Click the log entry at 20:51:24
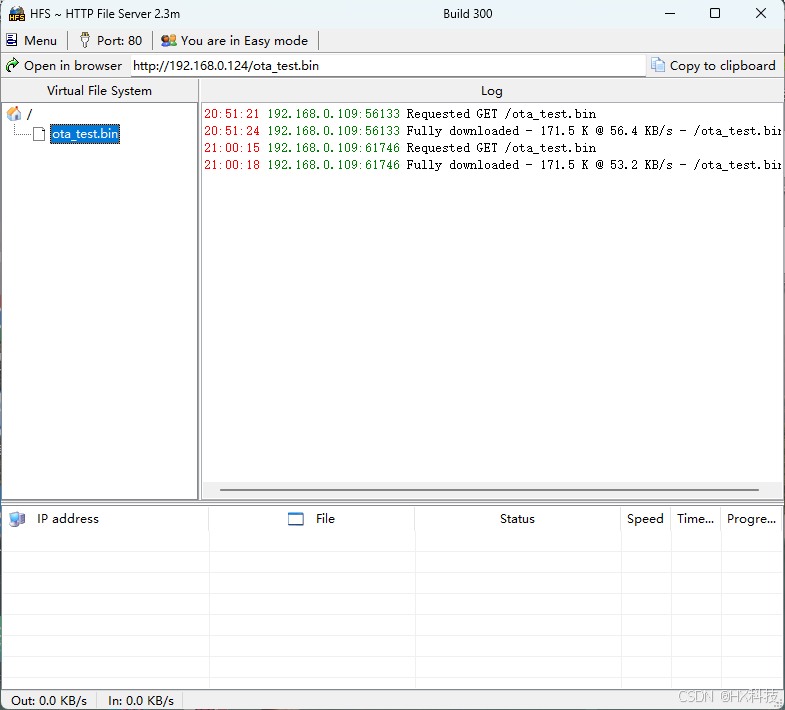Screen dimensions: 785x710 coord(492,131)
